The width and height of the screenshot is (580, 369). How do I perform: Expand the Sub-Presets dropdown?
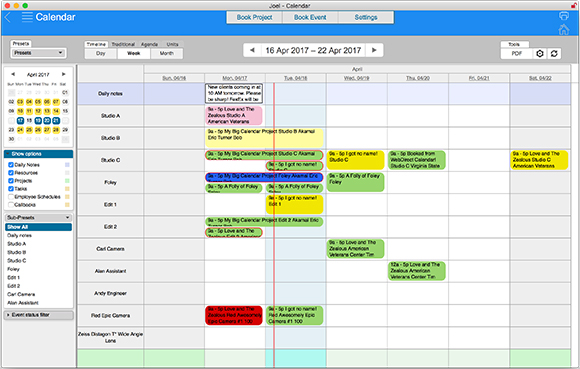pyautogui.click(x=38, y=217)
